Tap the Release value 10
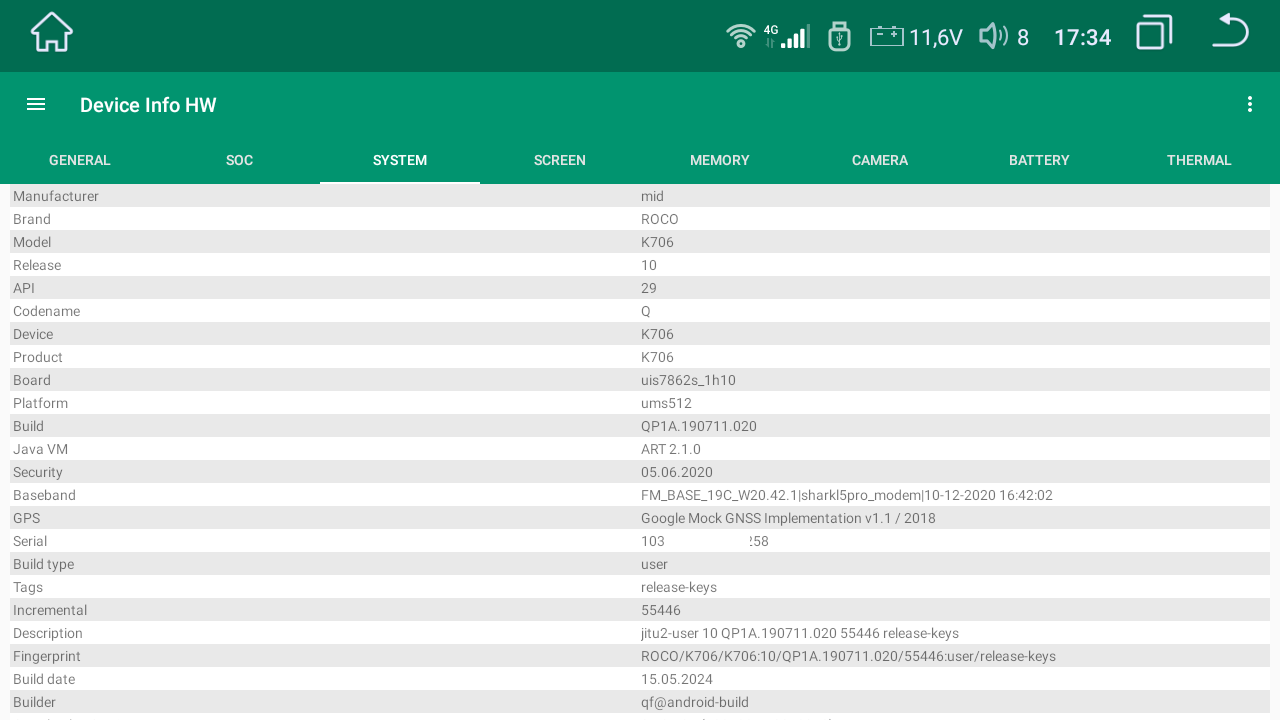1280x720 pixels. tap(649, 265)
